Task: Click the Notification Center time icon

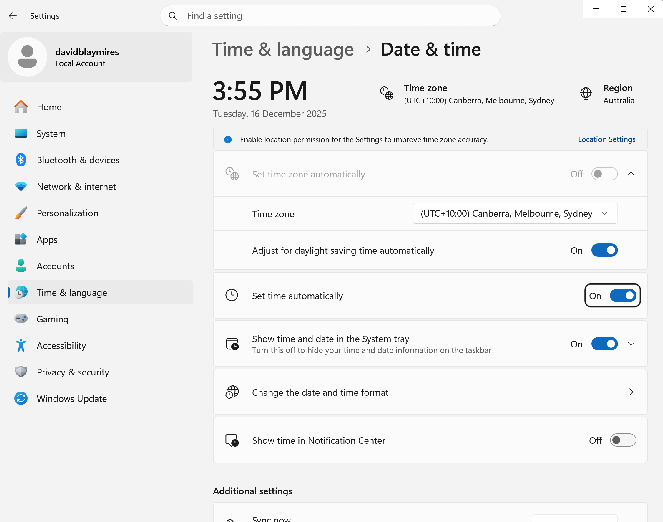Action: (232, 440)
